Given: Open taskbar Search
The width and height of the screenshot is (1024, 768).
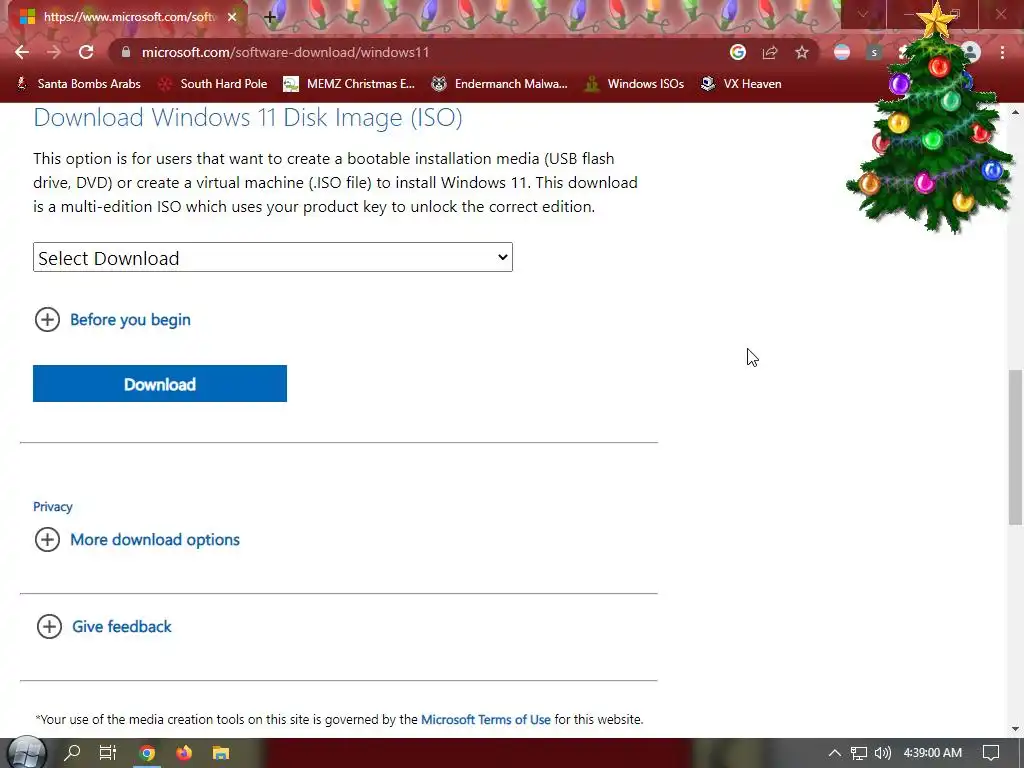Looking at the screenshot, I should point(72,753).
